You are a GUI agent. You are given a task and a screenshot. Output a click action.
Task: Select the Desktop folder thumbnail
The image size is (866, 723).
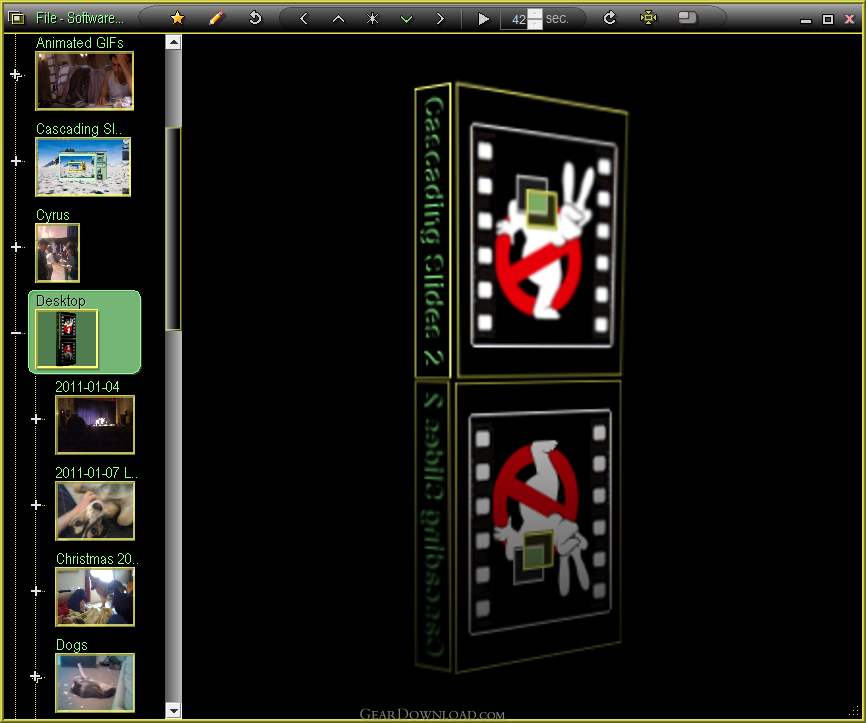coord(67,339)
